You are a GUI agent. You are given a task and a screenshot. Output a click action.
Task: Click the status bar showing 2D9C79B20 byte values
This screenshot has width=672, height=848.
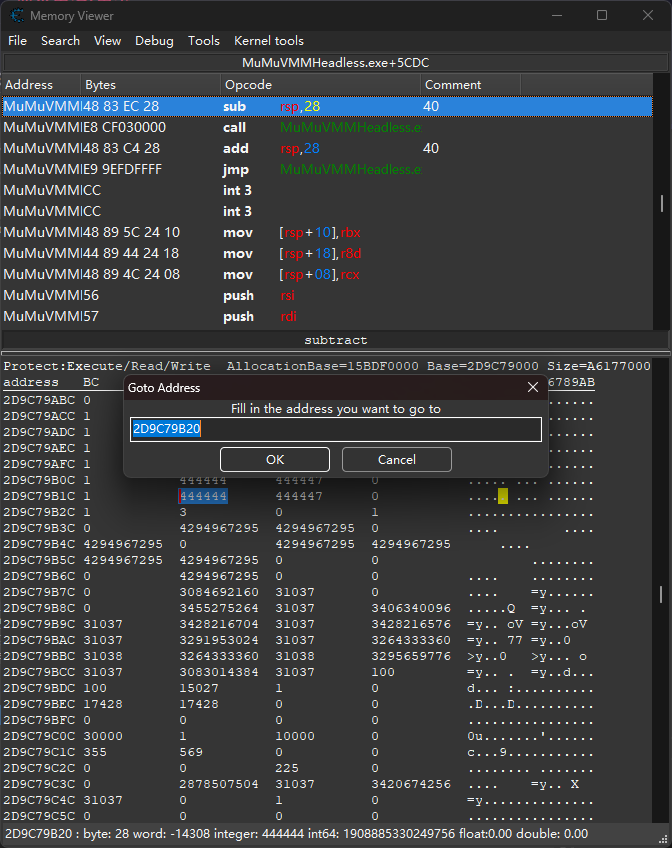coord(296,834)
